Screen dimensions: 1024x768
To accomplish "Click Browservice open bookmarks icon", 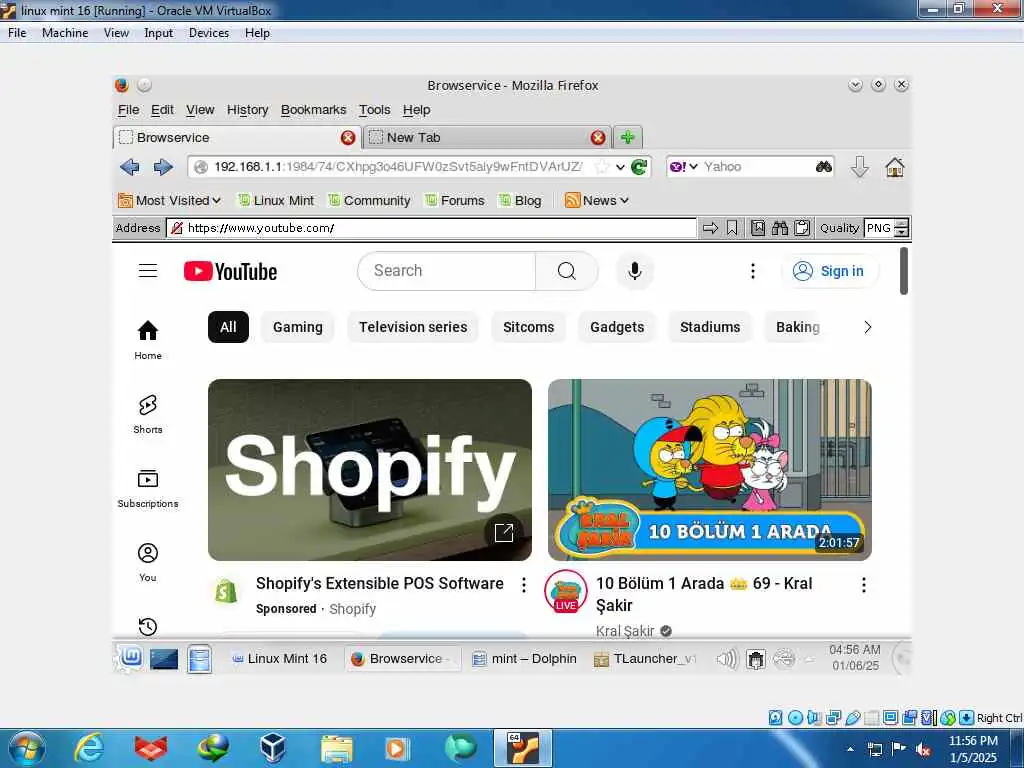I will point(758,228).
